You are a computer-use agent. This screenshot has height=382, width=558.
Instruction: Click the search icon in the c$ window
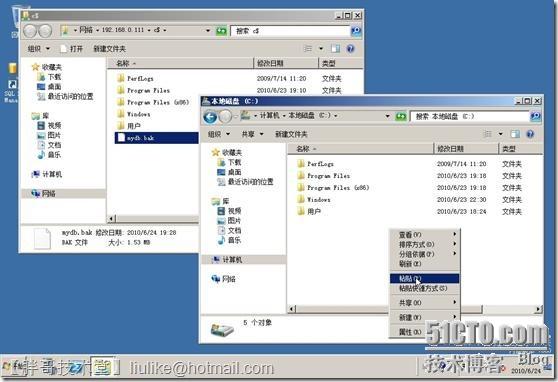click(356, 31)
